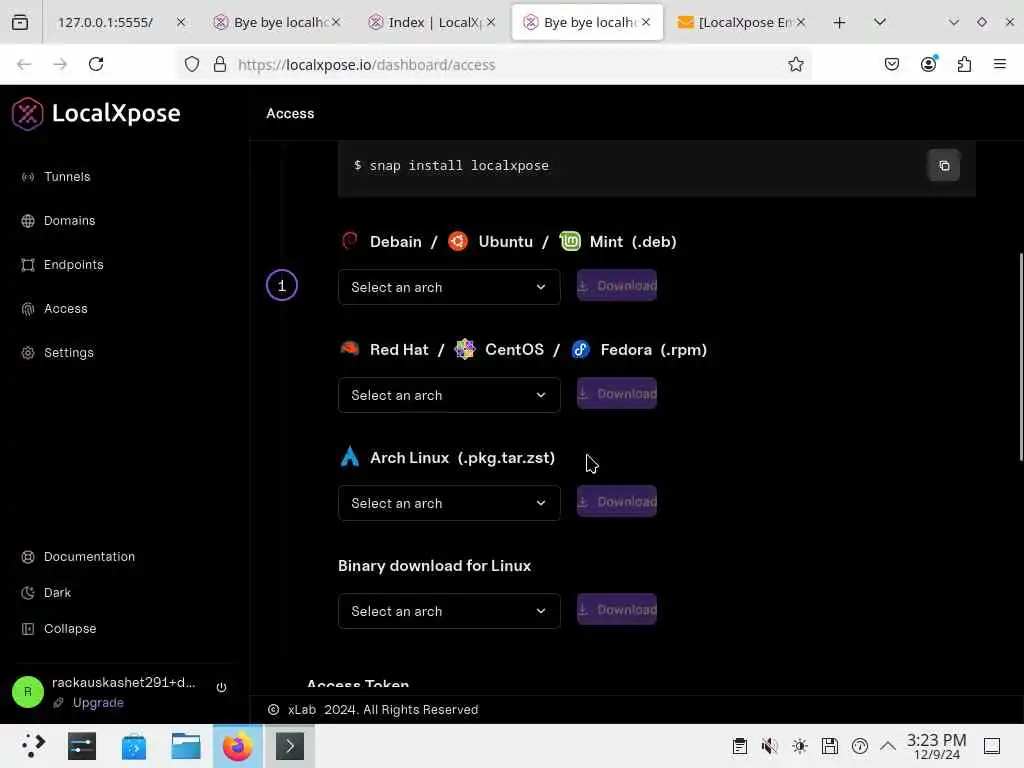Show hidden tray icons arrow
This screenshot has width=1024, height=768.
(888, 746)
